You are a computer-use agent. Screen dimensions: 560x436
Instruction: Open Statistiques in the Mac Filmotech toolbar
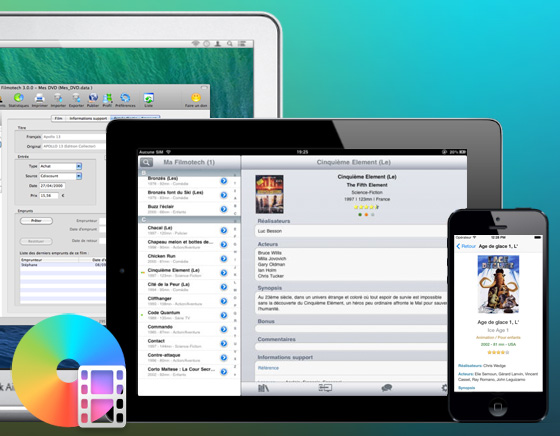(x=19, y=100)
